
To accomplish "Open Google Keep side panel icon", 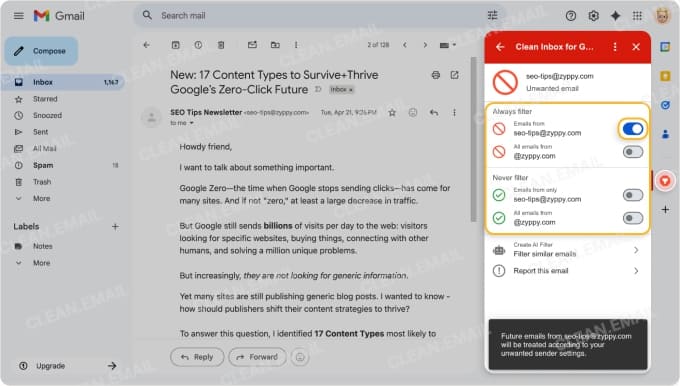I will 665,76.
